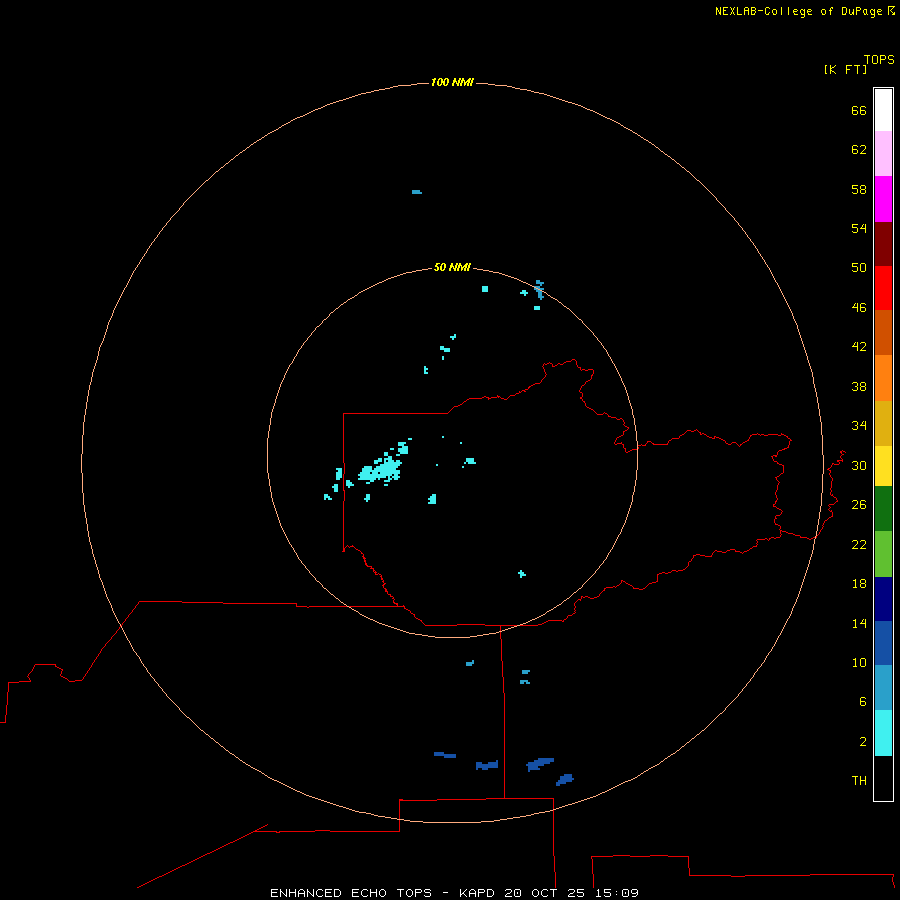
Task: Click the 'TH' legend label
Action: 859,781
